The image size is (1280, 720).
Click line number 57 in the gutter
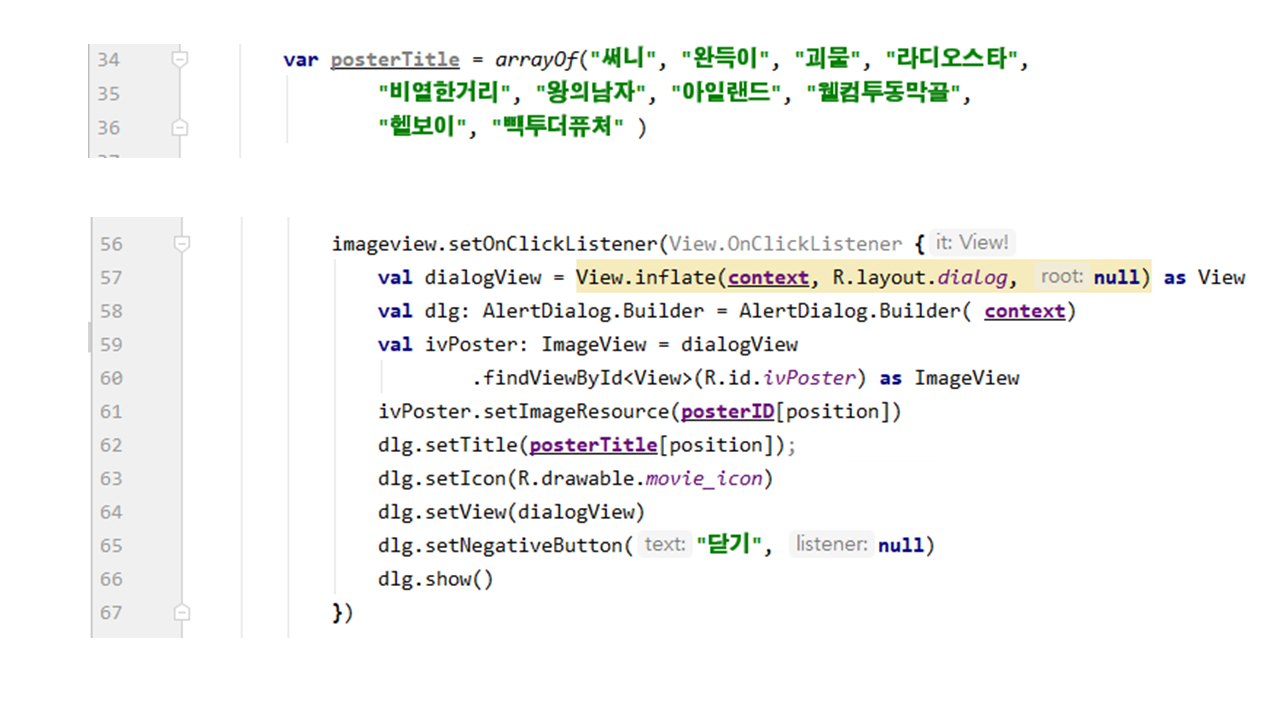tap(110, 277)
